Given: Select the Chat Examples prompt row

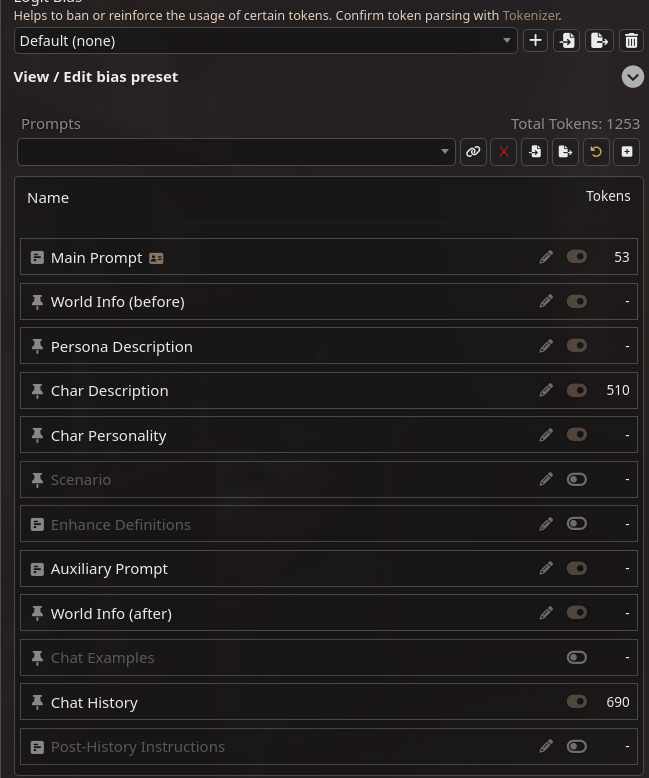Looking at the screenshot, I should [x=102, y=658].
